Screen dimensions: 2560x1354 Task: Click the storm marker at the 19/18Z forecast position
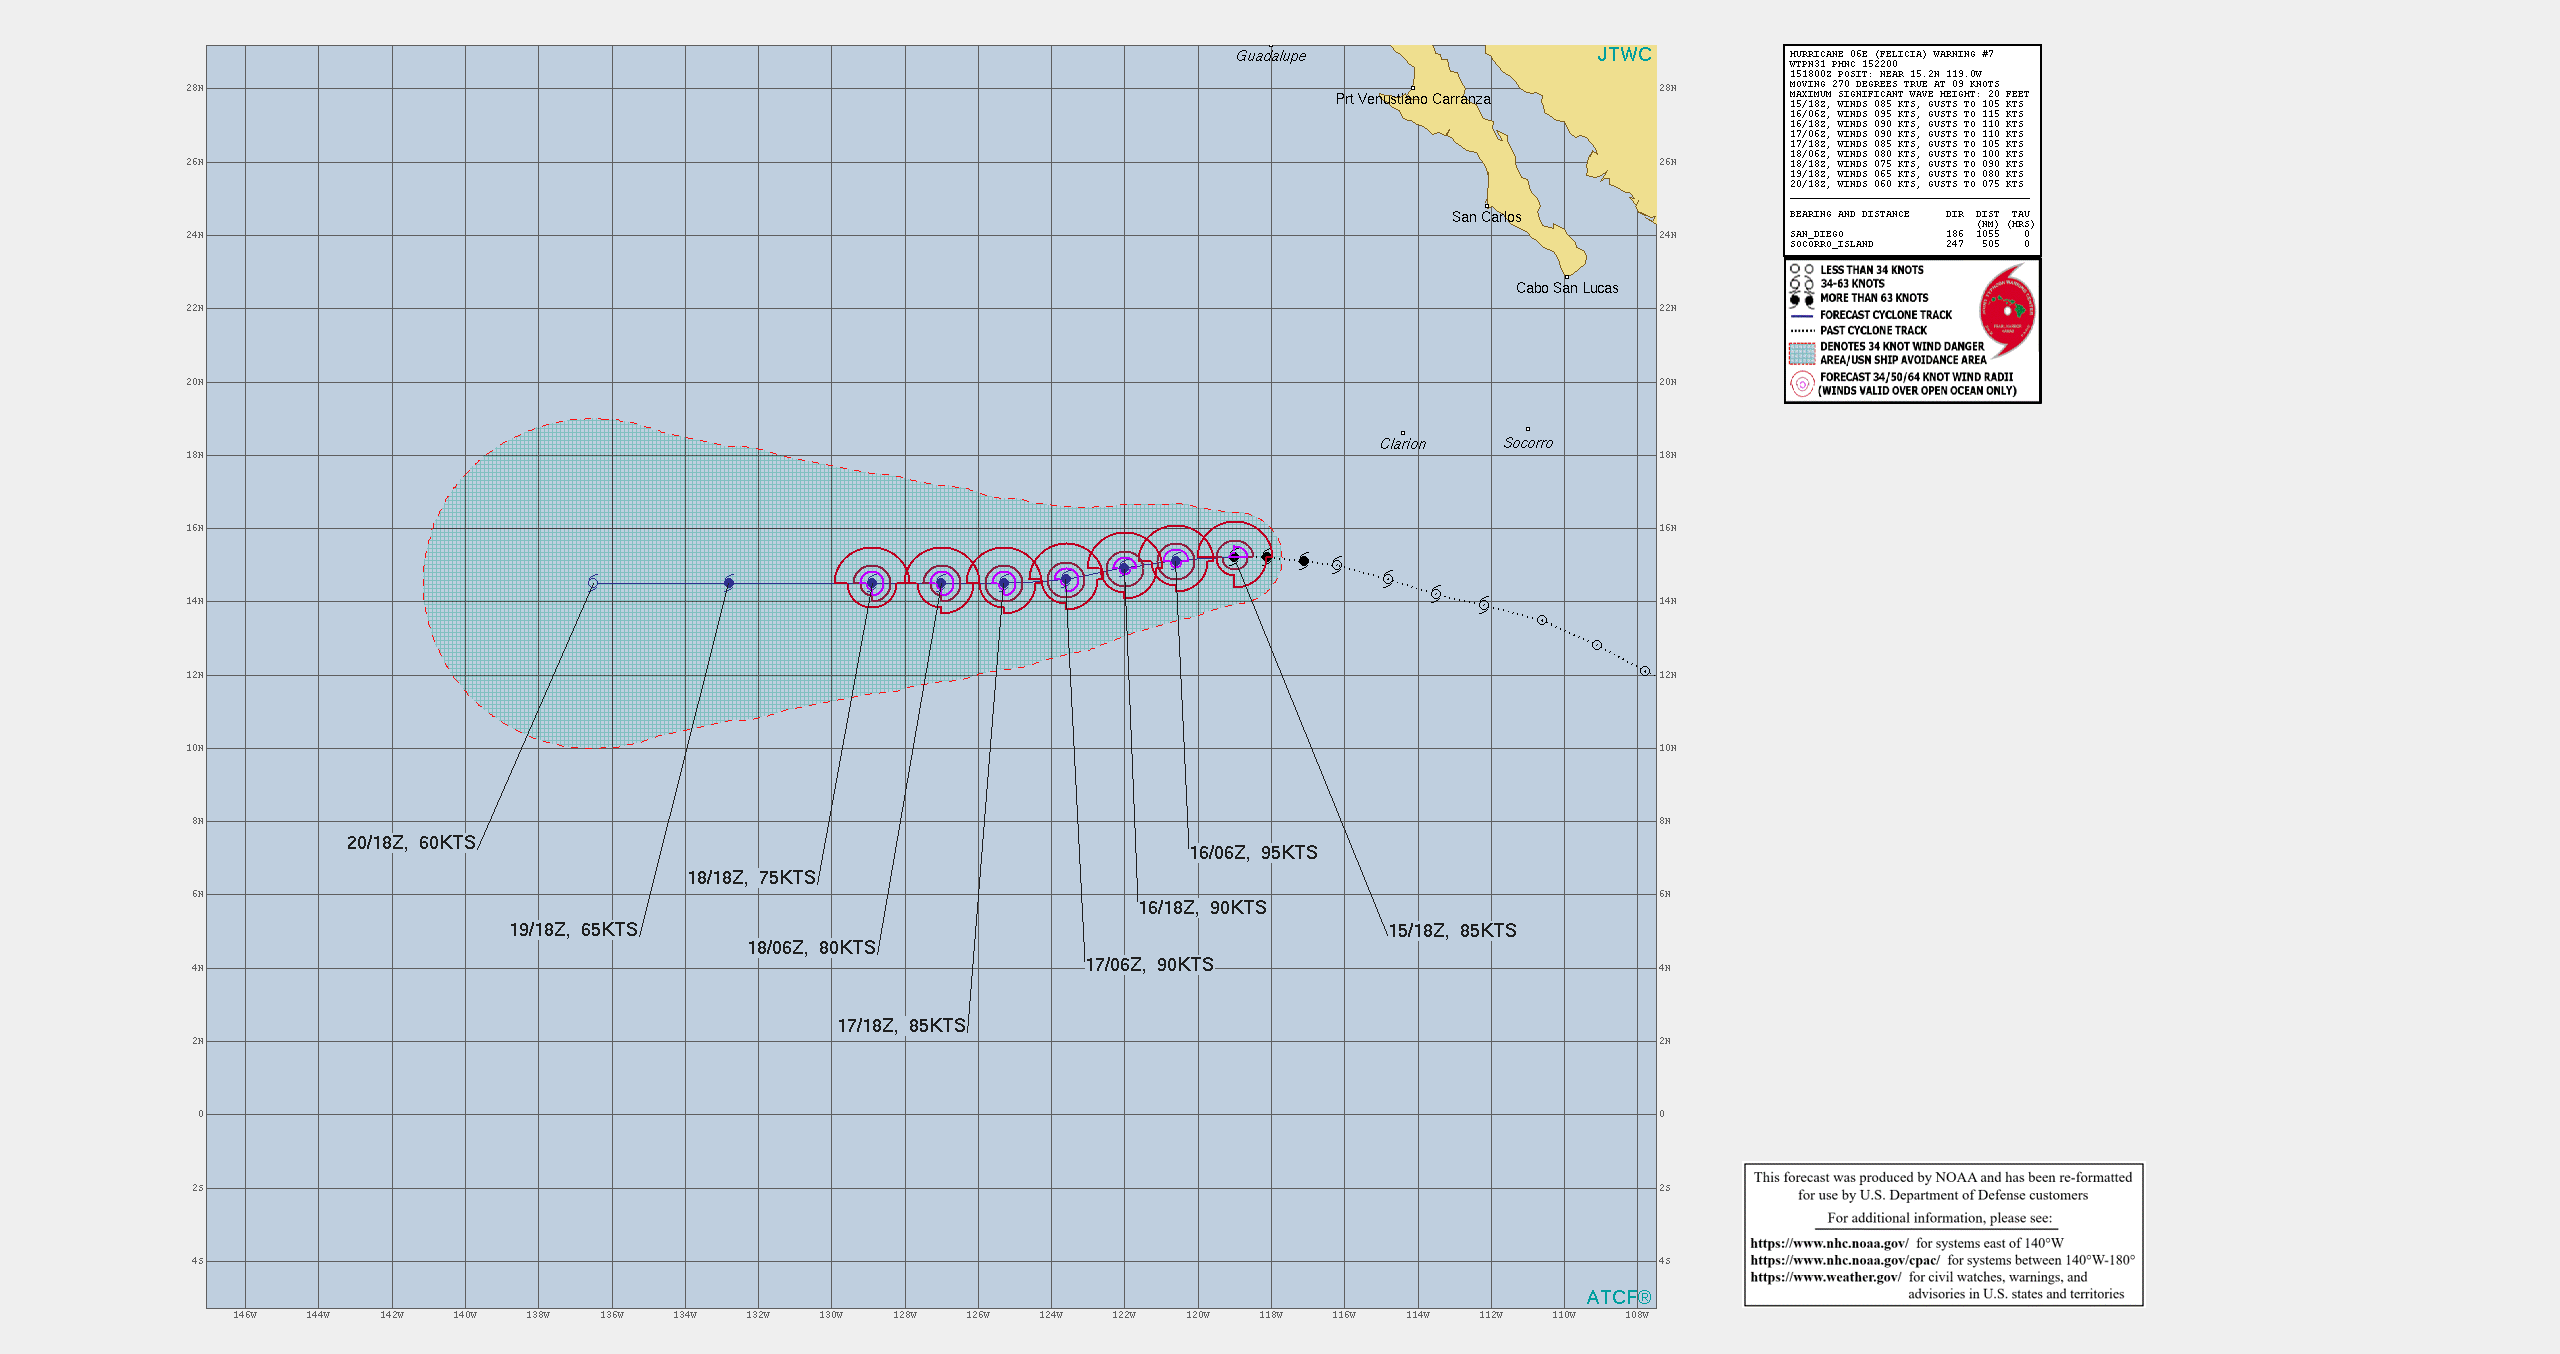point(729,583)
